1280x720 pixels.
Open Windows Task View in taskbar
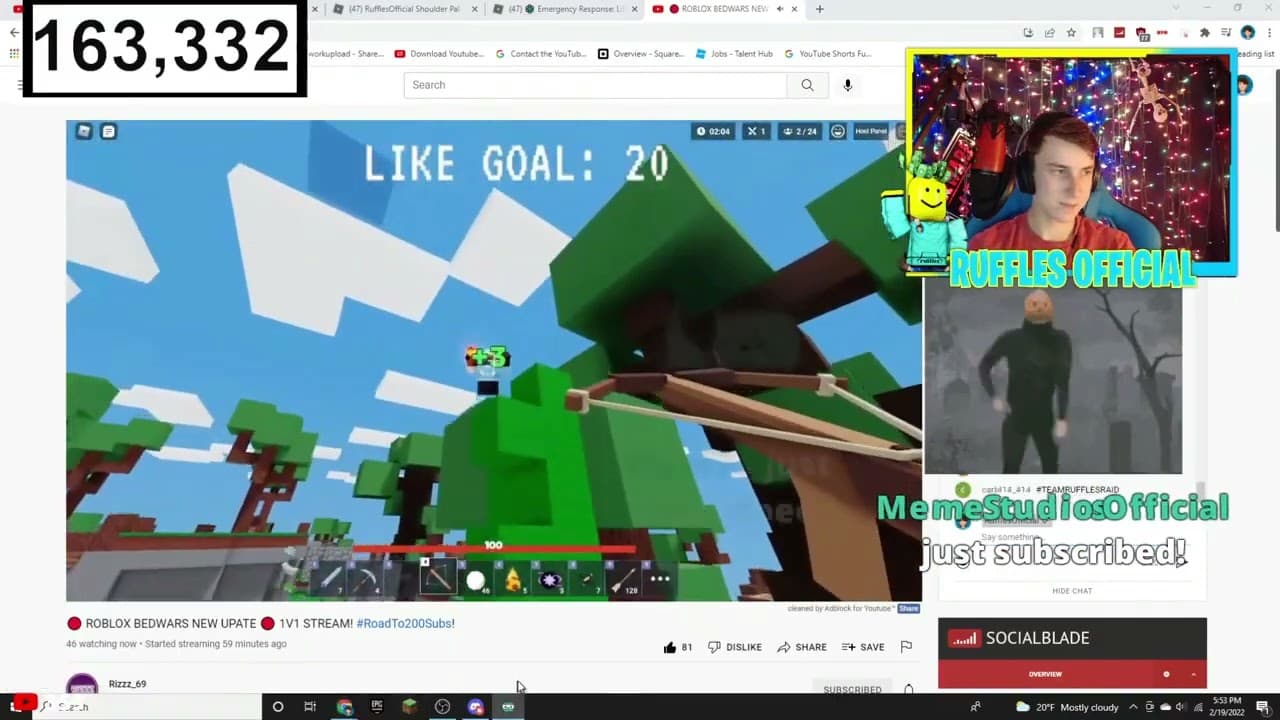[x=310, y=707]
